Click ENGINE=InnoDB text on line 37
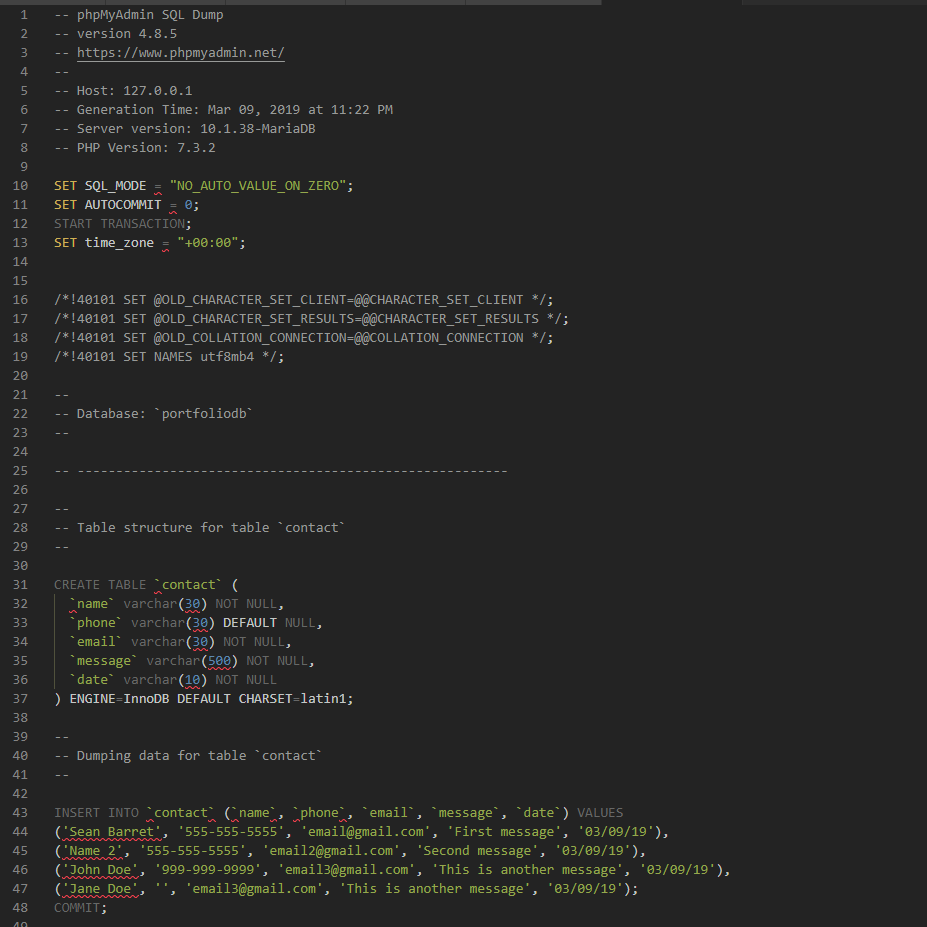The width and height of the screenshot is (927, 927). [119, 699]
